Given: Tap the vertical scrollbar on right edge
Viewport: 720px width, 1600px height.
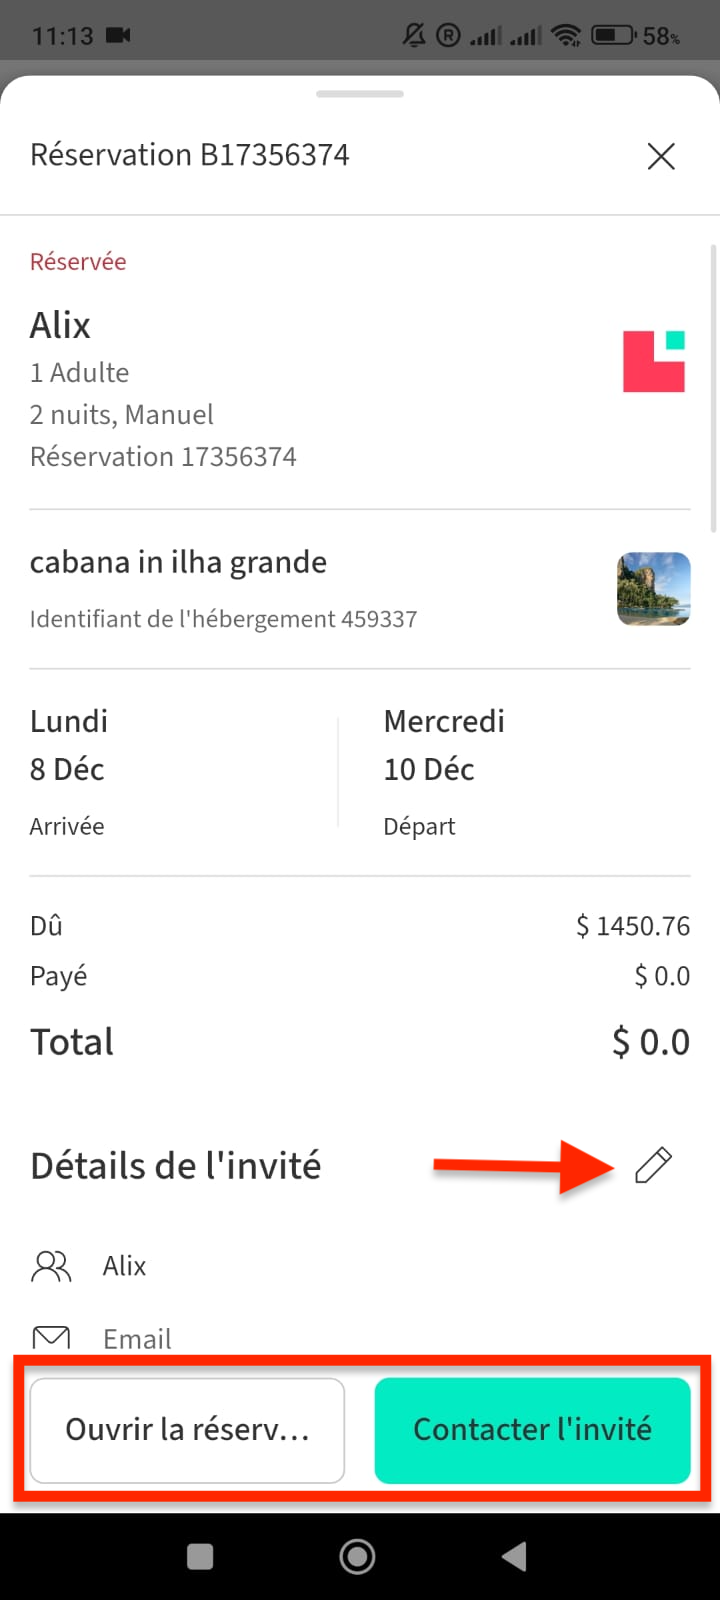Looking at the screenshot, I should pyautogui.click(x=713, y=388).
